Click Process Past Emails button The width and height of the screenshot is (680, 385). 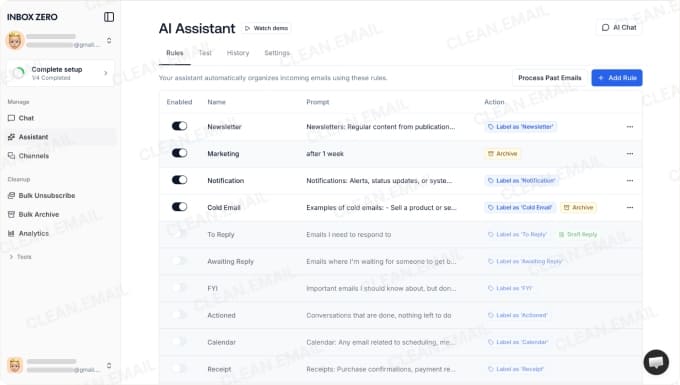point(549,78)
